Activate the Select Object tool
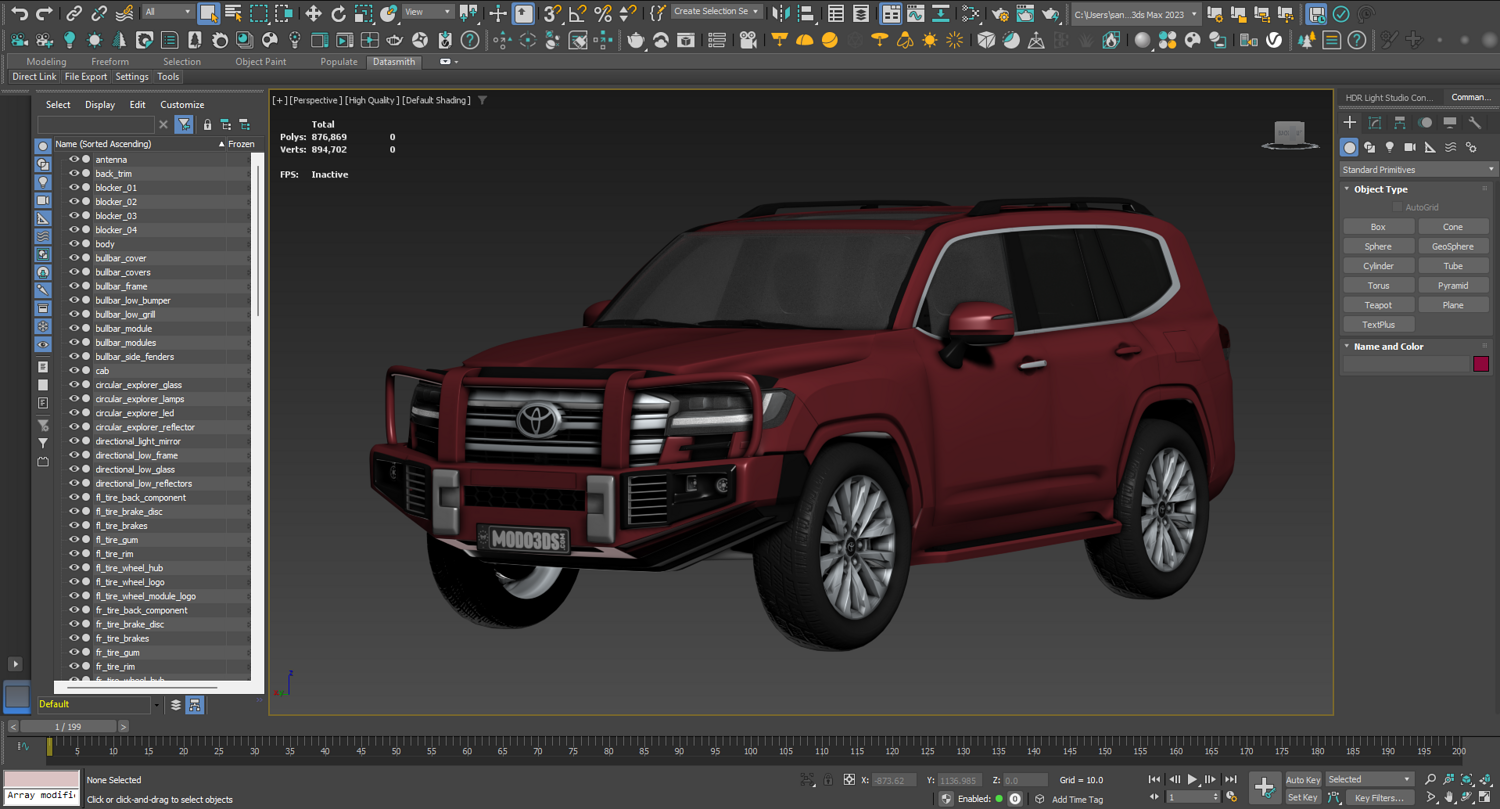 pyautogui.click(x=208, y=13)
